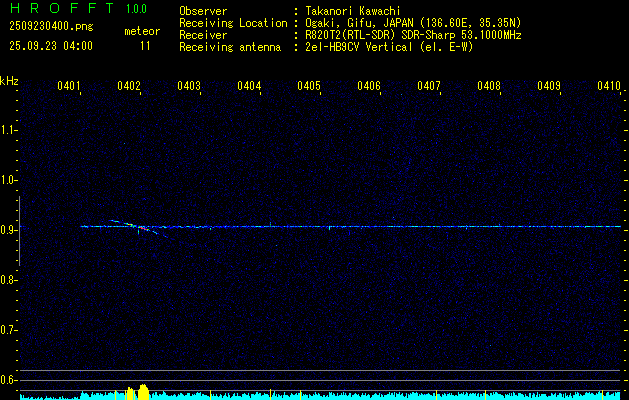This screenshot has width=629, height=400.
Task: Click the 0410 time axis label
Action: click(x=609, y=87)
